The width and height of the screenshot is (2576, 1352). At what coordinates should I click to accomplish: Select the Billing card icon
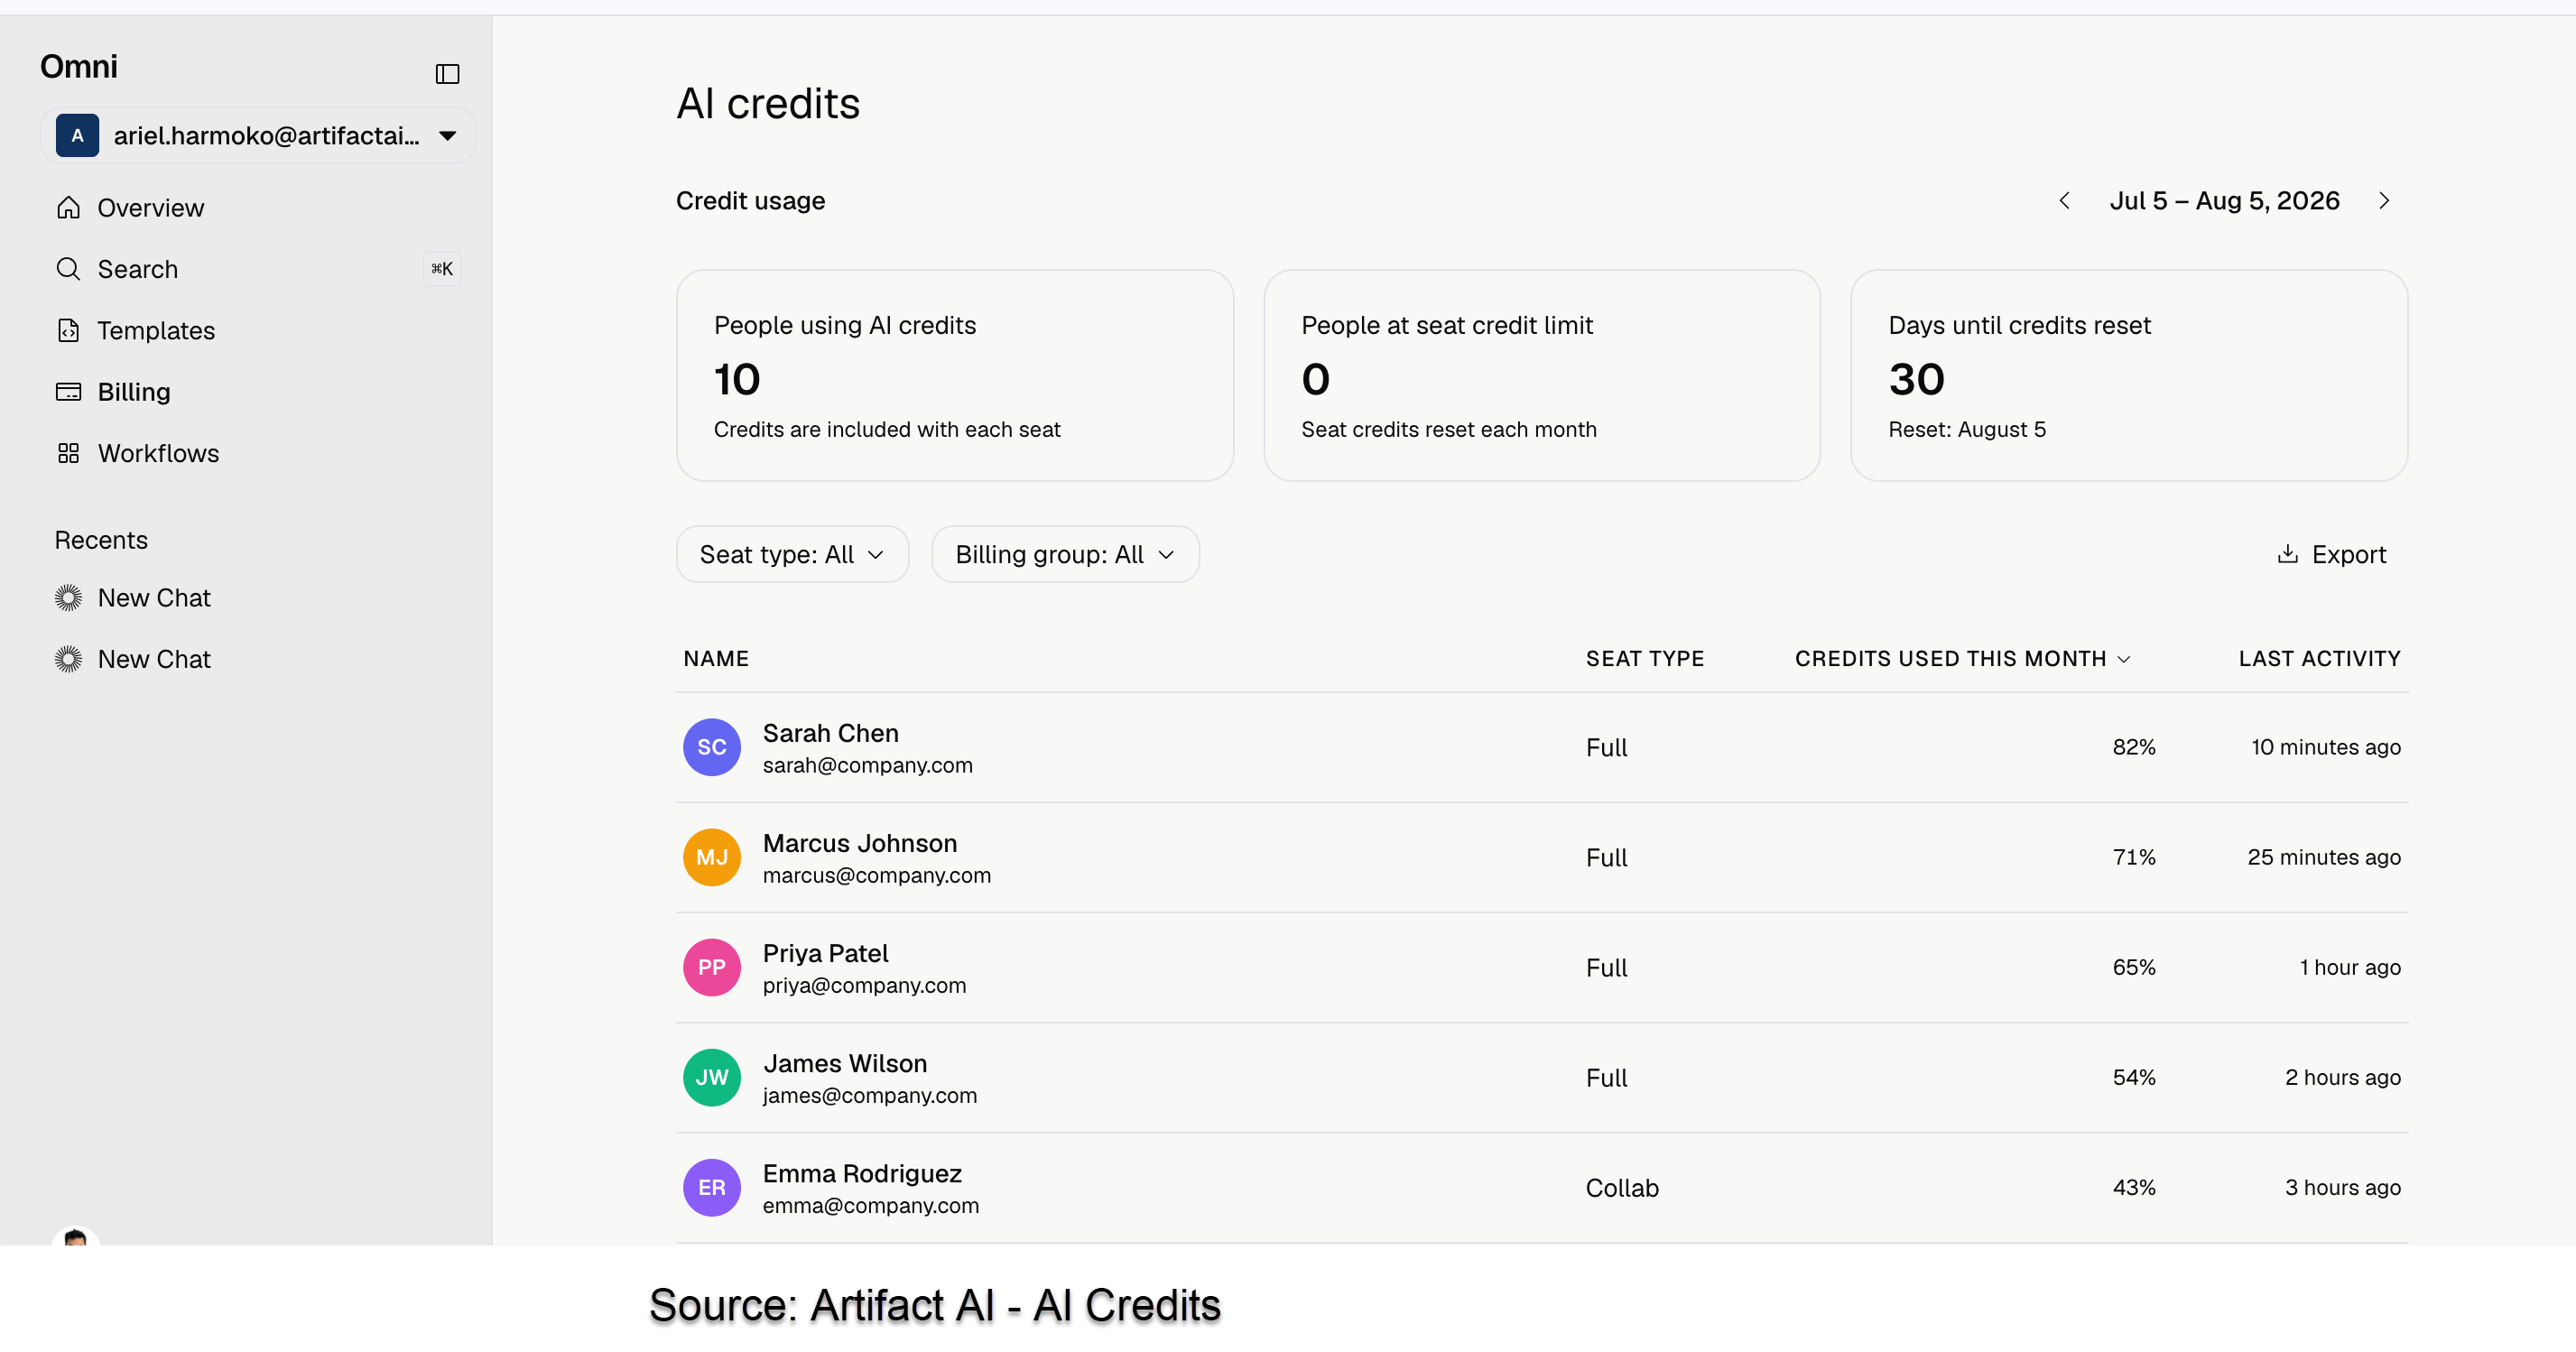click(68, 391)
